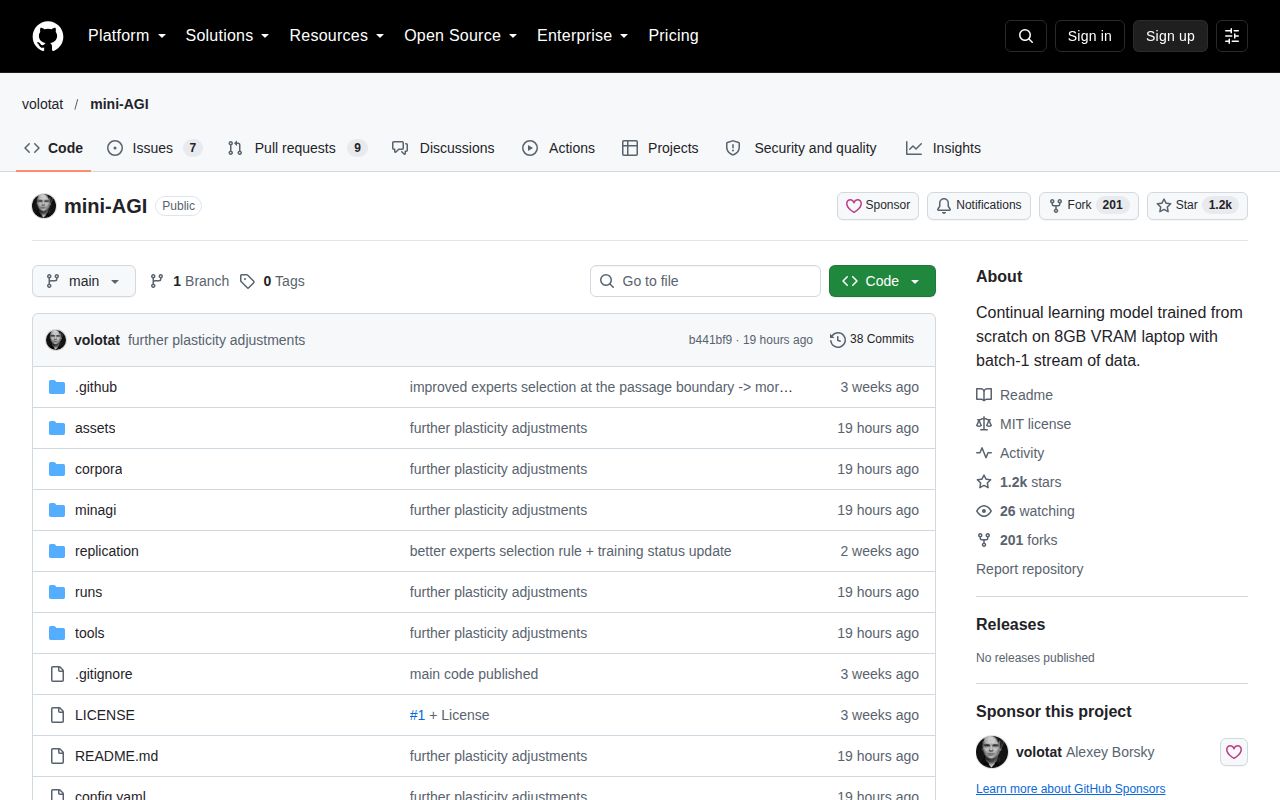Image resolution: width=1280 pixels, height=800 pixels.
Task: Open the .gitignore file
Action: (x=103, y=674)
